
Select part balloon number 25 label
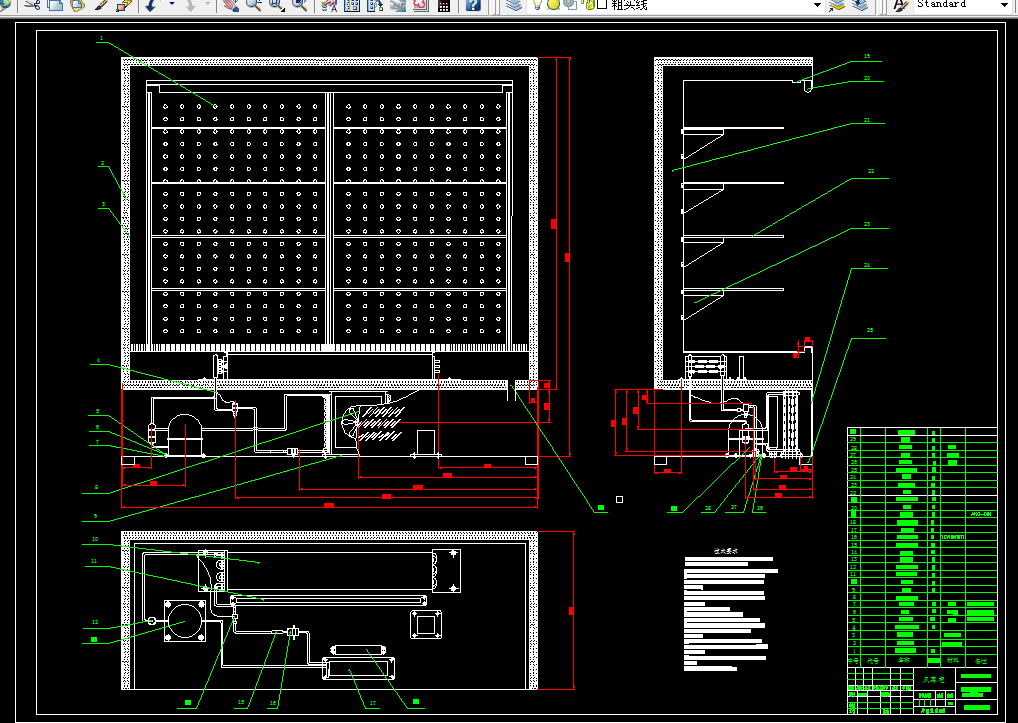870,330
